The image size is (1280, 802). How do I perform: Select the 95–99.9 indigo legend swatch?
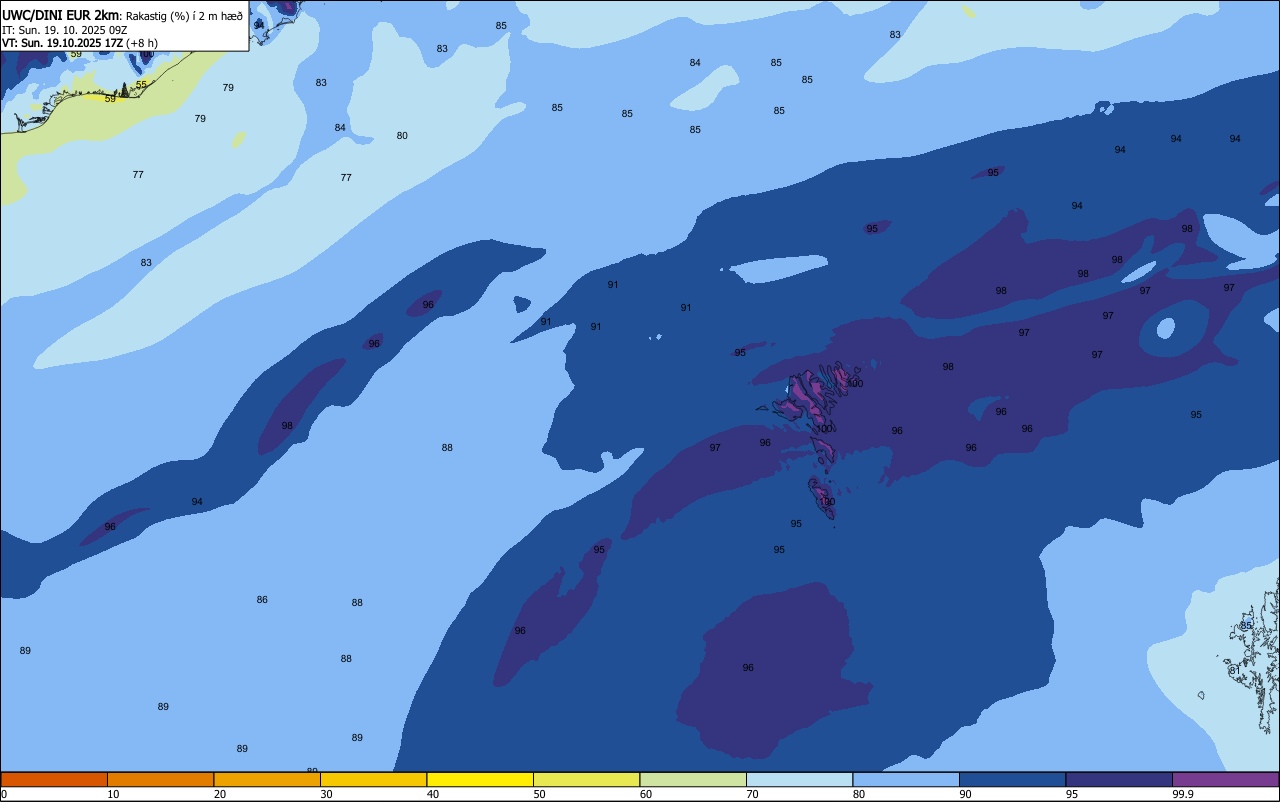coord(1119,779)
